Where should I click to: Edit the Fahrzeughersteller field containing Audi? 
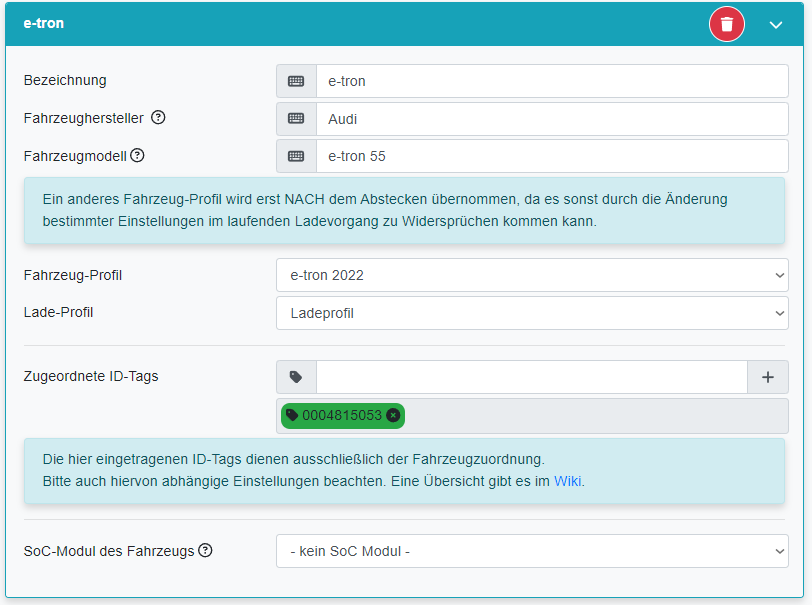pos(552,119)
